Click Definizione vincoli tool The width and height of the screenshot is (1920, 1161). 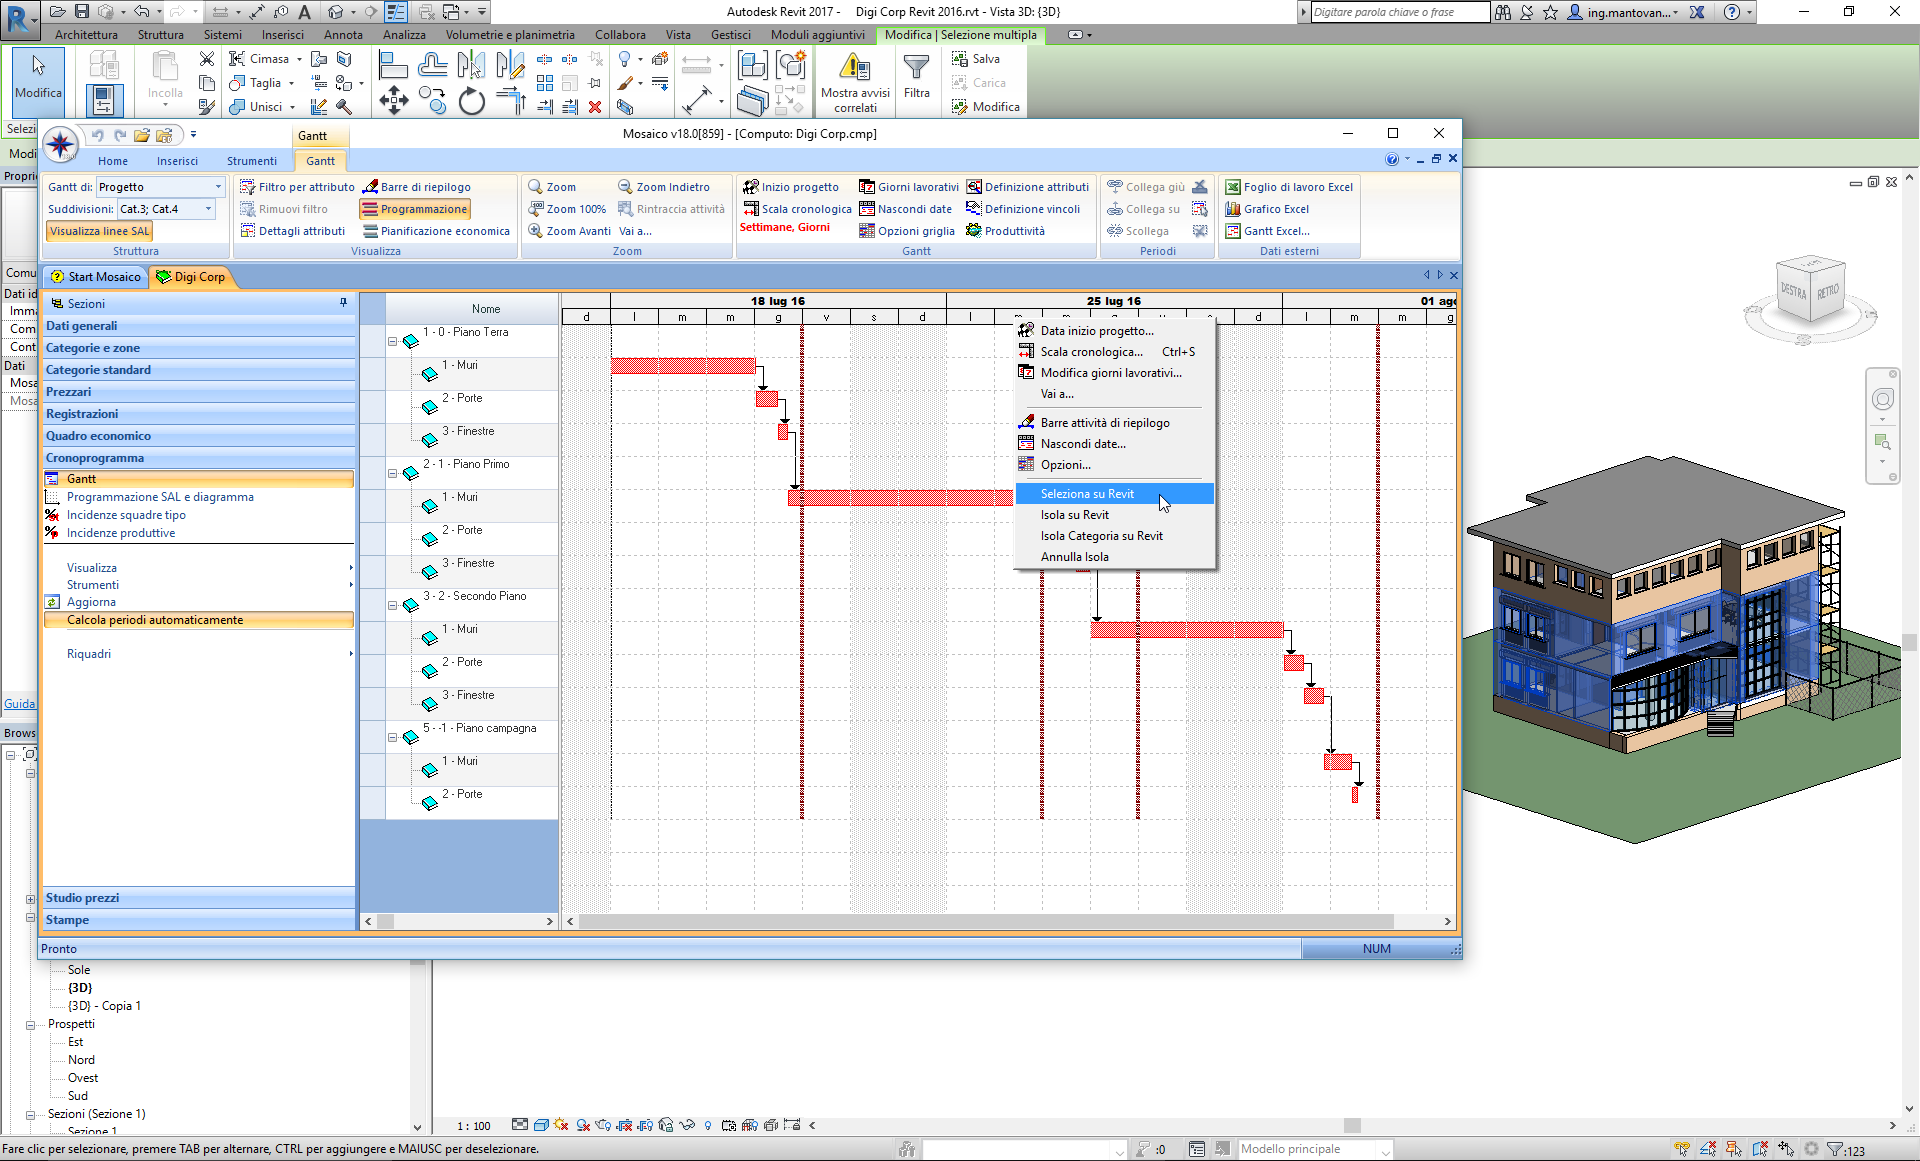click(1023, 209)
